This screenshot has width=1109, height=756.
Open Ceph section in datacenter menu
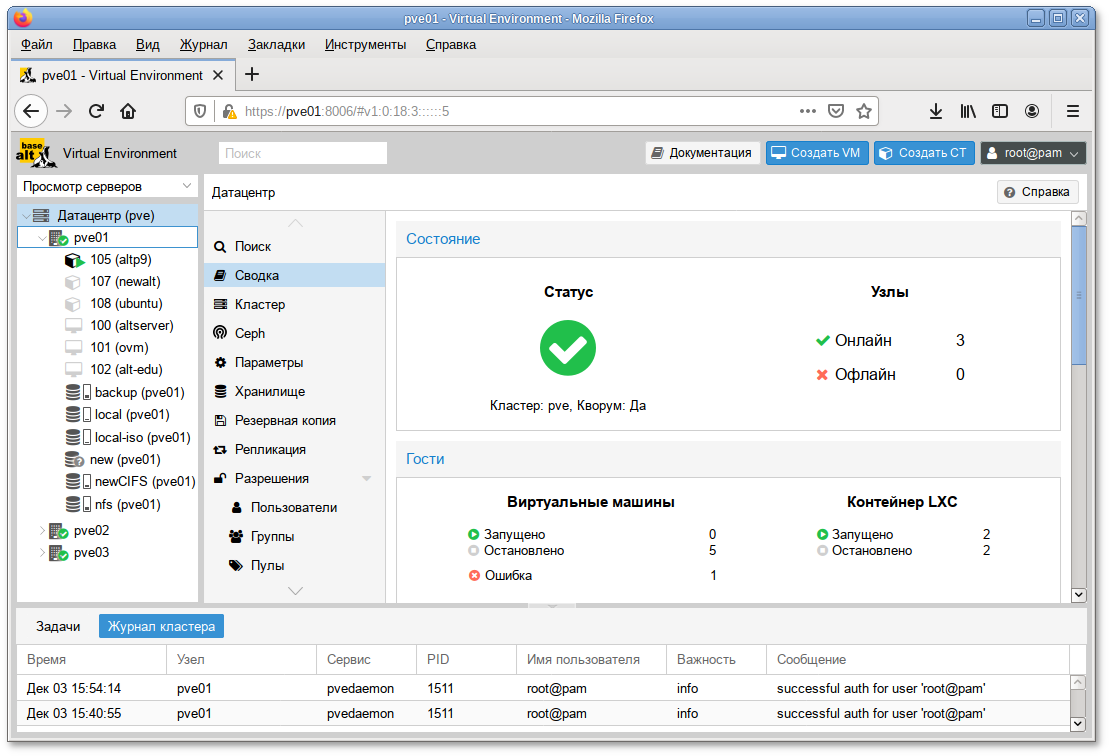pyautogui.click(x=294, y=333)
